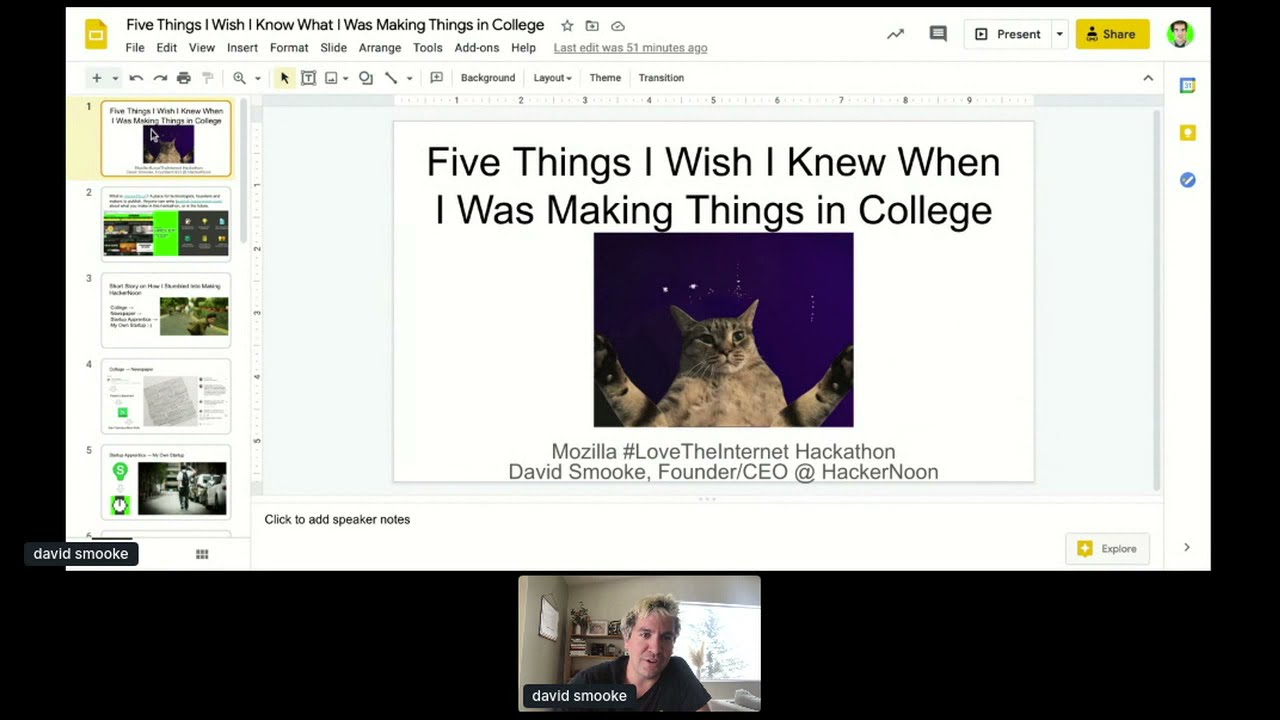1280x720 pixels.
Task: Insert a text box
Action: point(308,78)
